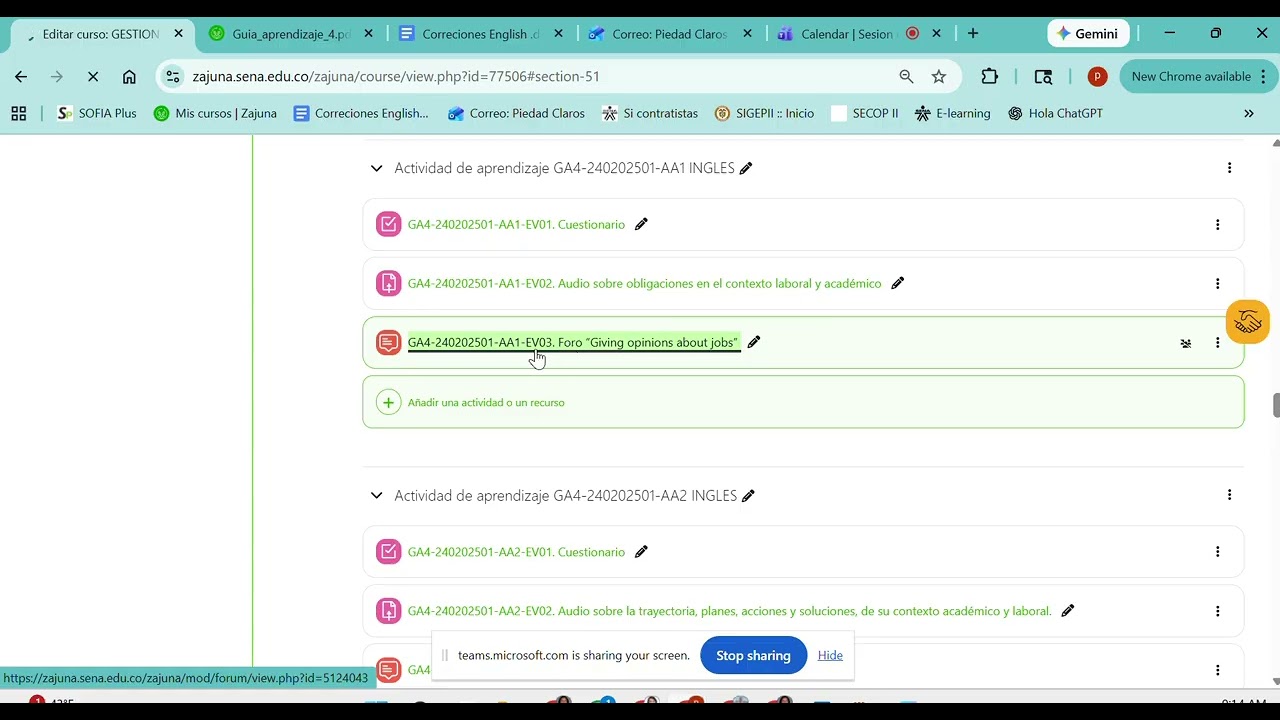Open three-dot menu for Foro Giving opinions
This screenshot has width=1280, height=720.
[1217, 343]
